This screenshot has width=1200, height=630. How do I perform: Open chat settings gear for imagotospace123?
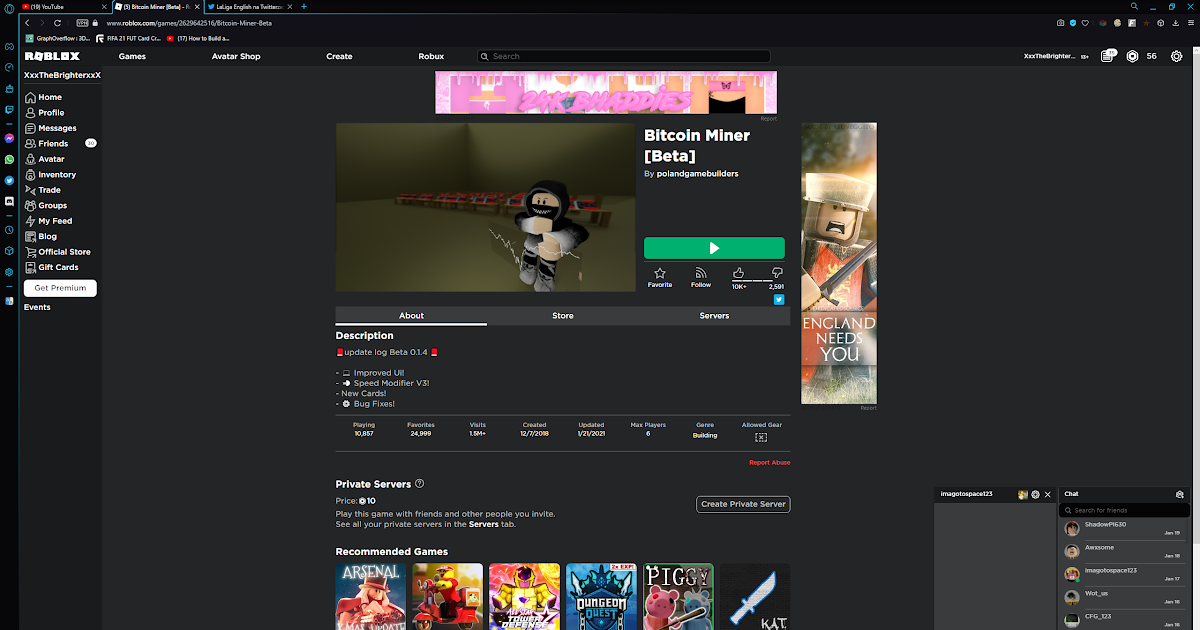point(1035,494)
